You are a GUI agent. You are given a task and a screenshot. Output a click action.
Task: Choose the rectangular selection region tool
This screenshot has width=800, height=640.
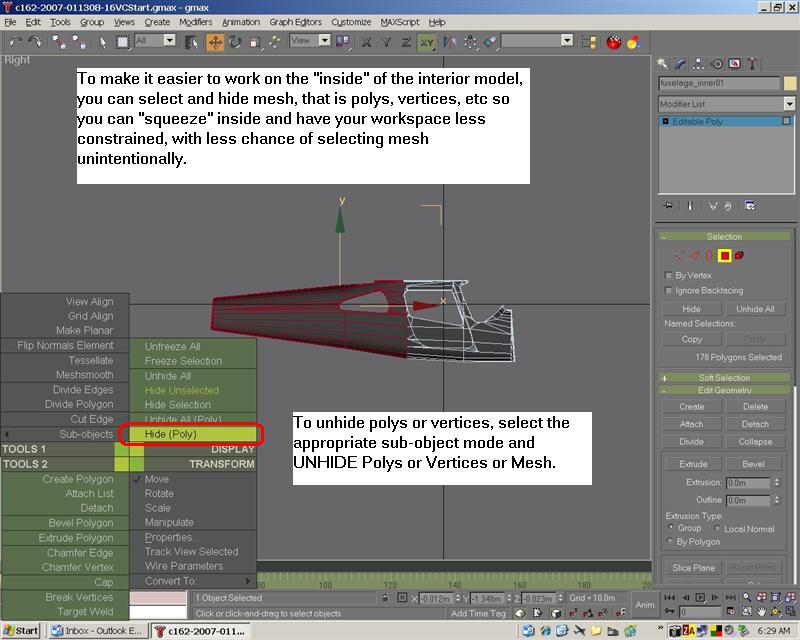[x=122, y=42]
